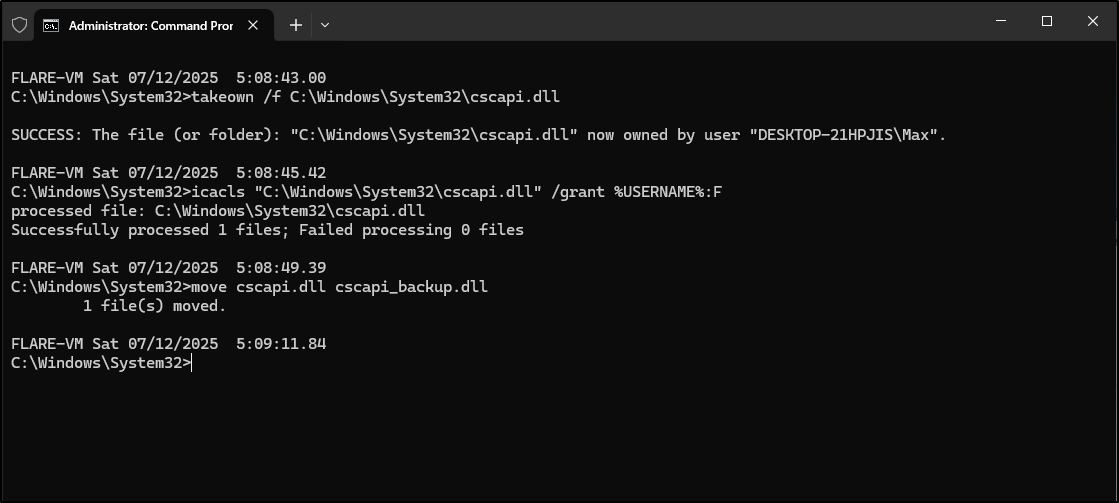Click the 5:09:11.84 timestamp line
Image resolution: width=1119 pixels, height=503 pixels.
[168, 344]
